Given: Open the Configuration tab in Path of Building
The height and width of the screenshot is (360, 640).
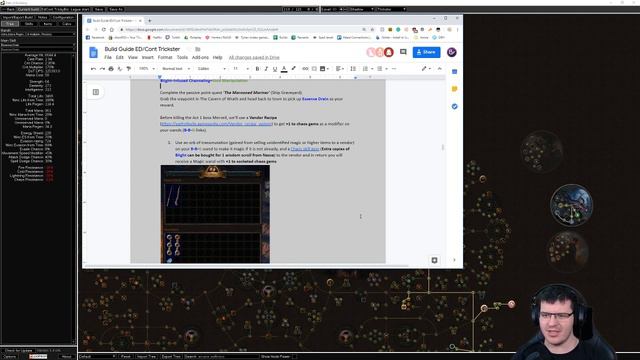Looking at the screenshot, I should 63,17.
